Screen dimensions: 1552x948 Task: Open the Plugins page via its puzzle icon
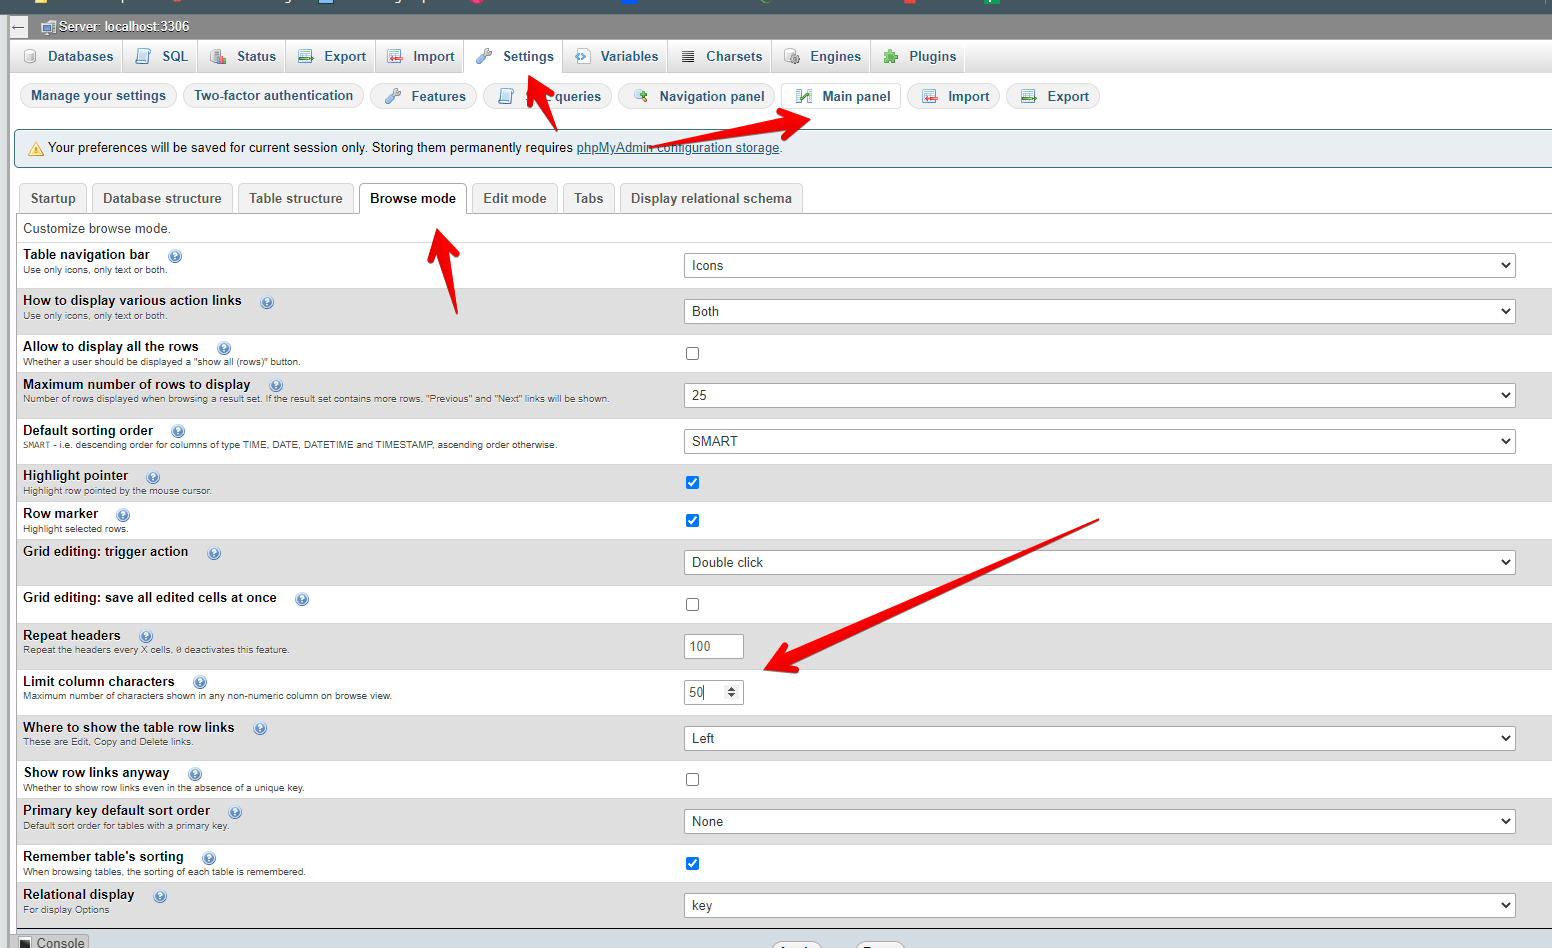click(891, 56)
